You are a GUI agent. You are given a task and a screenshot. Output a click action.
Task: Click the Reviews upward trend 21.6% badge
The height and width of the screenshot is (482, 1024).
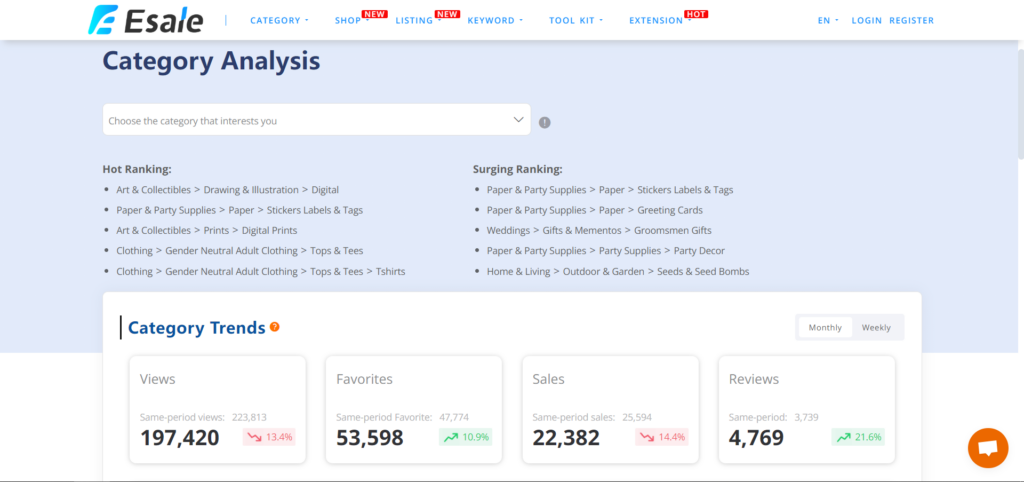858,437
